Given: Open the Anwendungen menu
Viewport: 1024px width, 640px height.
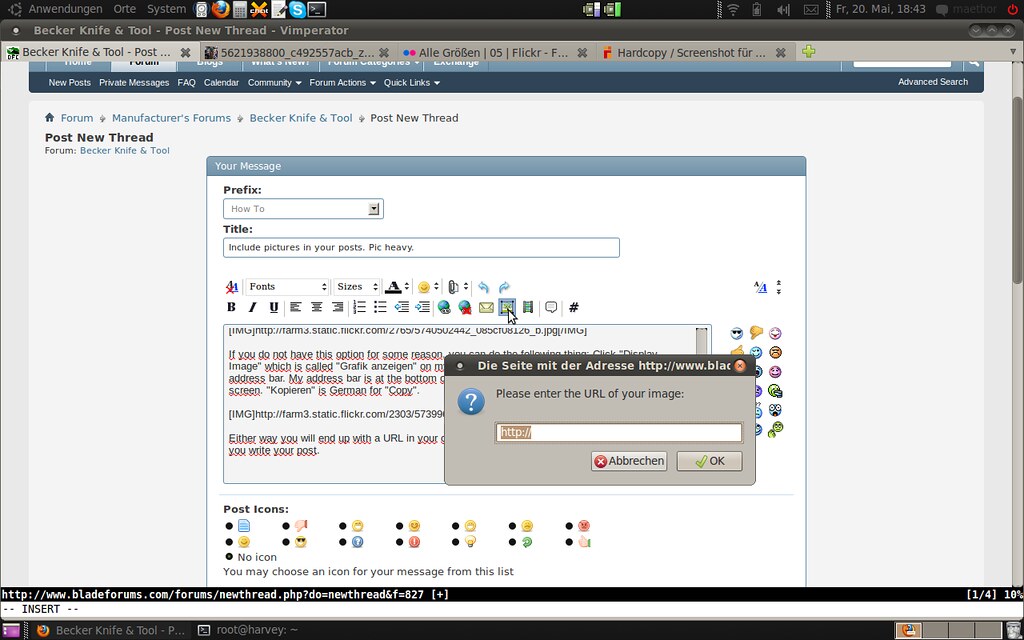Looking at the screenshot, I should click(65, 9).
